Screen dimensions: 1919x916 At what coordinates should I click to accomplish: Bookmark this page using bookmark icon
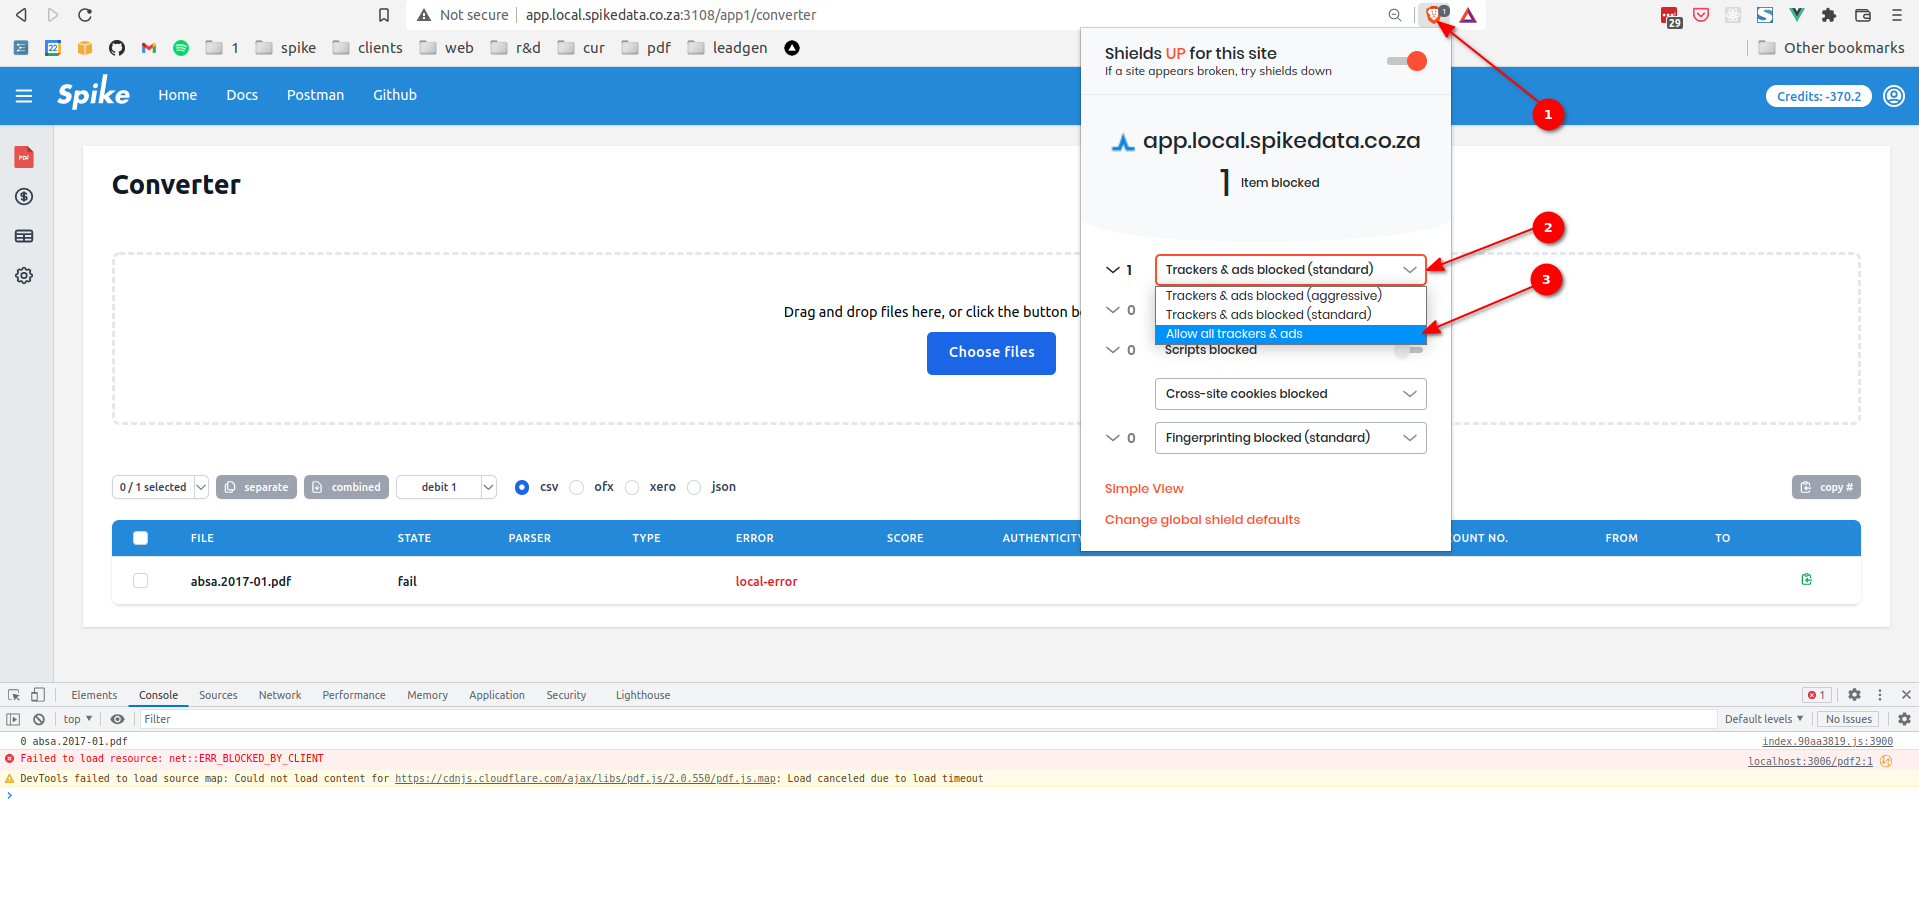click(x=384, y=15)
